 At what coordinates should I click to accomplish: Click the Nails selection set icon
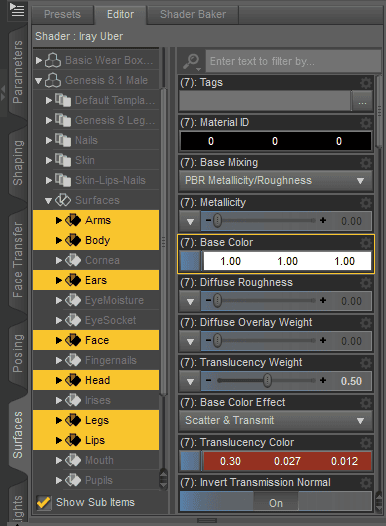coord(63,140)
